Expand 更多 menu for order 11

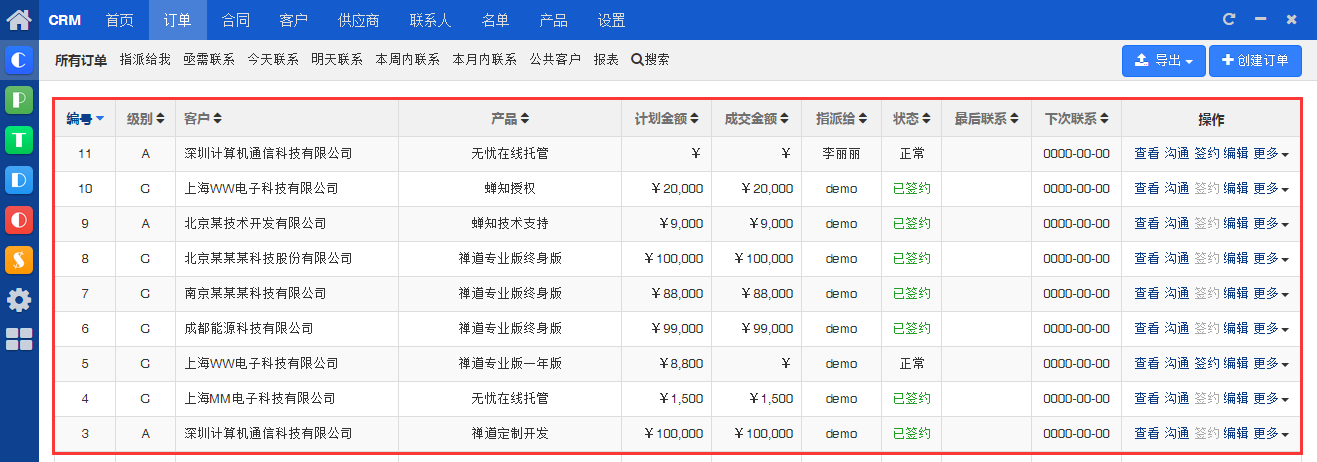(1270, 154)
